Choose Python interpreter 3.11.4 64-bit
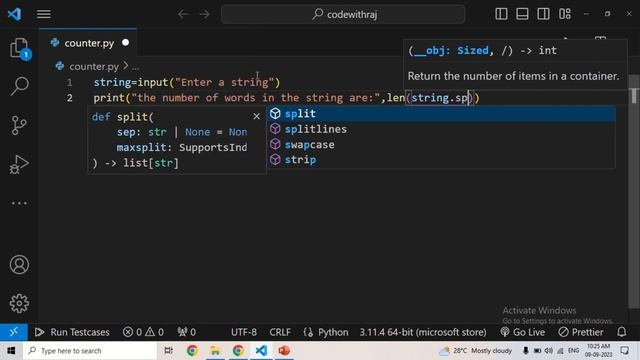Viewport: 640px width, 360px height. pos(423,332)
